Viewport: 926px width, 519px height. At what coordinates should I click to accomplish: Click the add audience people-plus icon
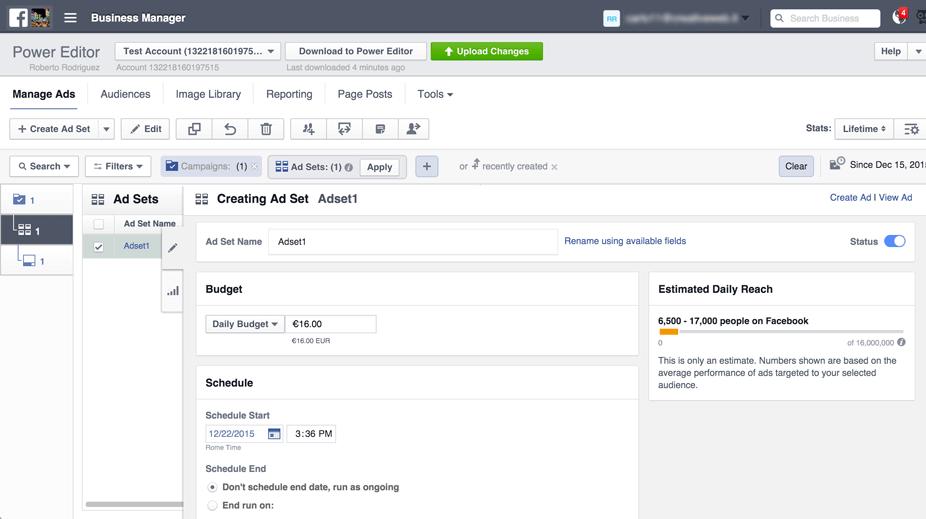pos(308,129)
